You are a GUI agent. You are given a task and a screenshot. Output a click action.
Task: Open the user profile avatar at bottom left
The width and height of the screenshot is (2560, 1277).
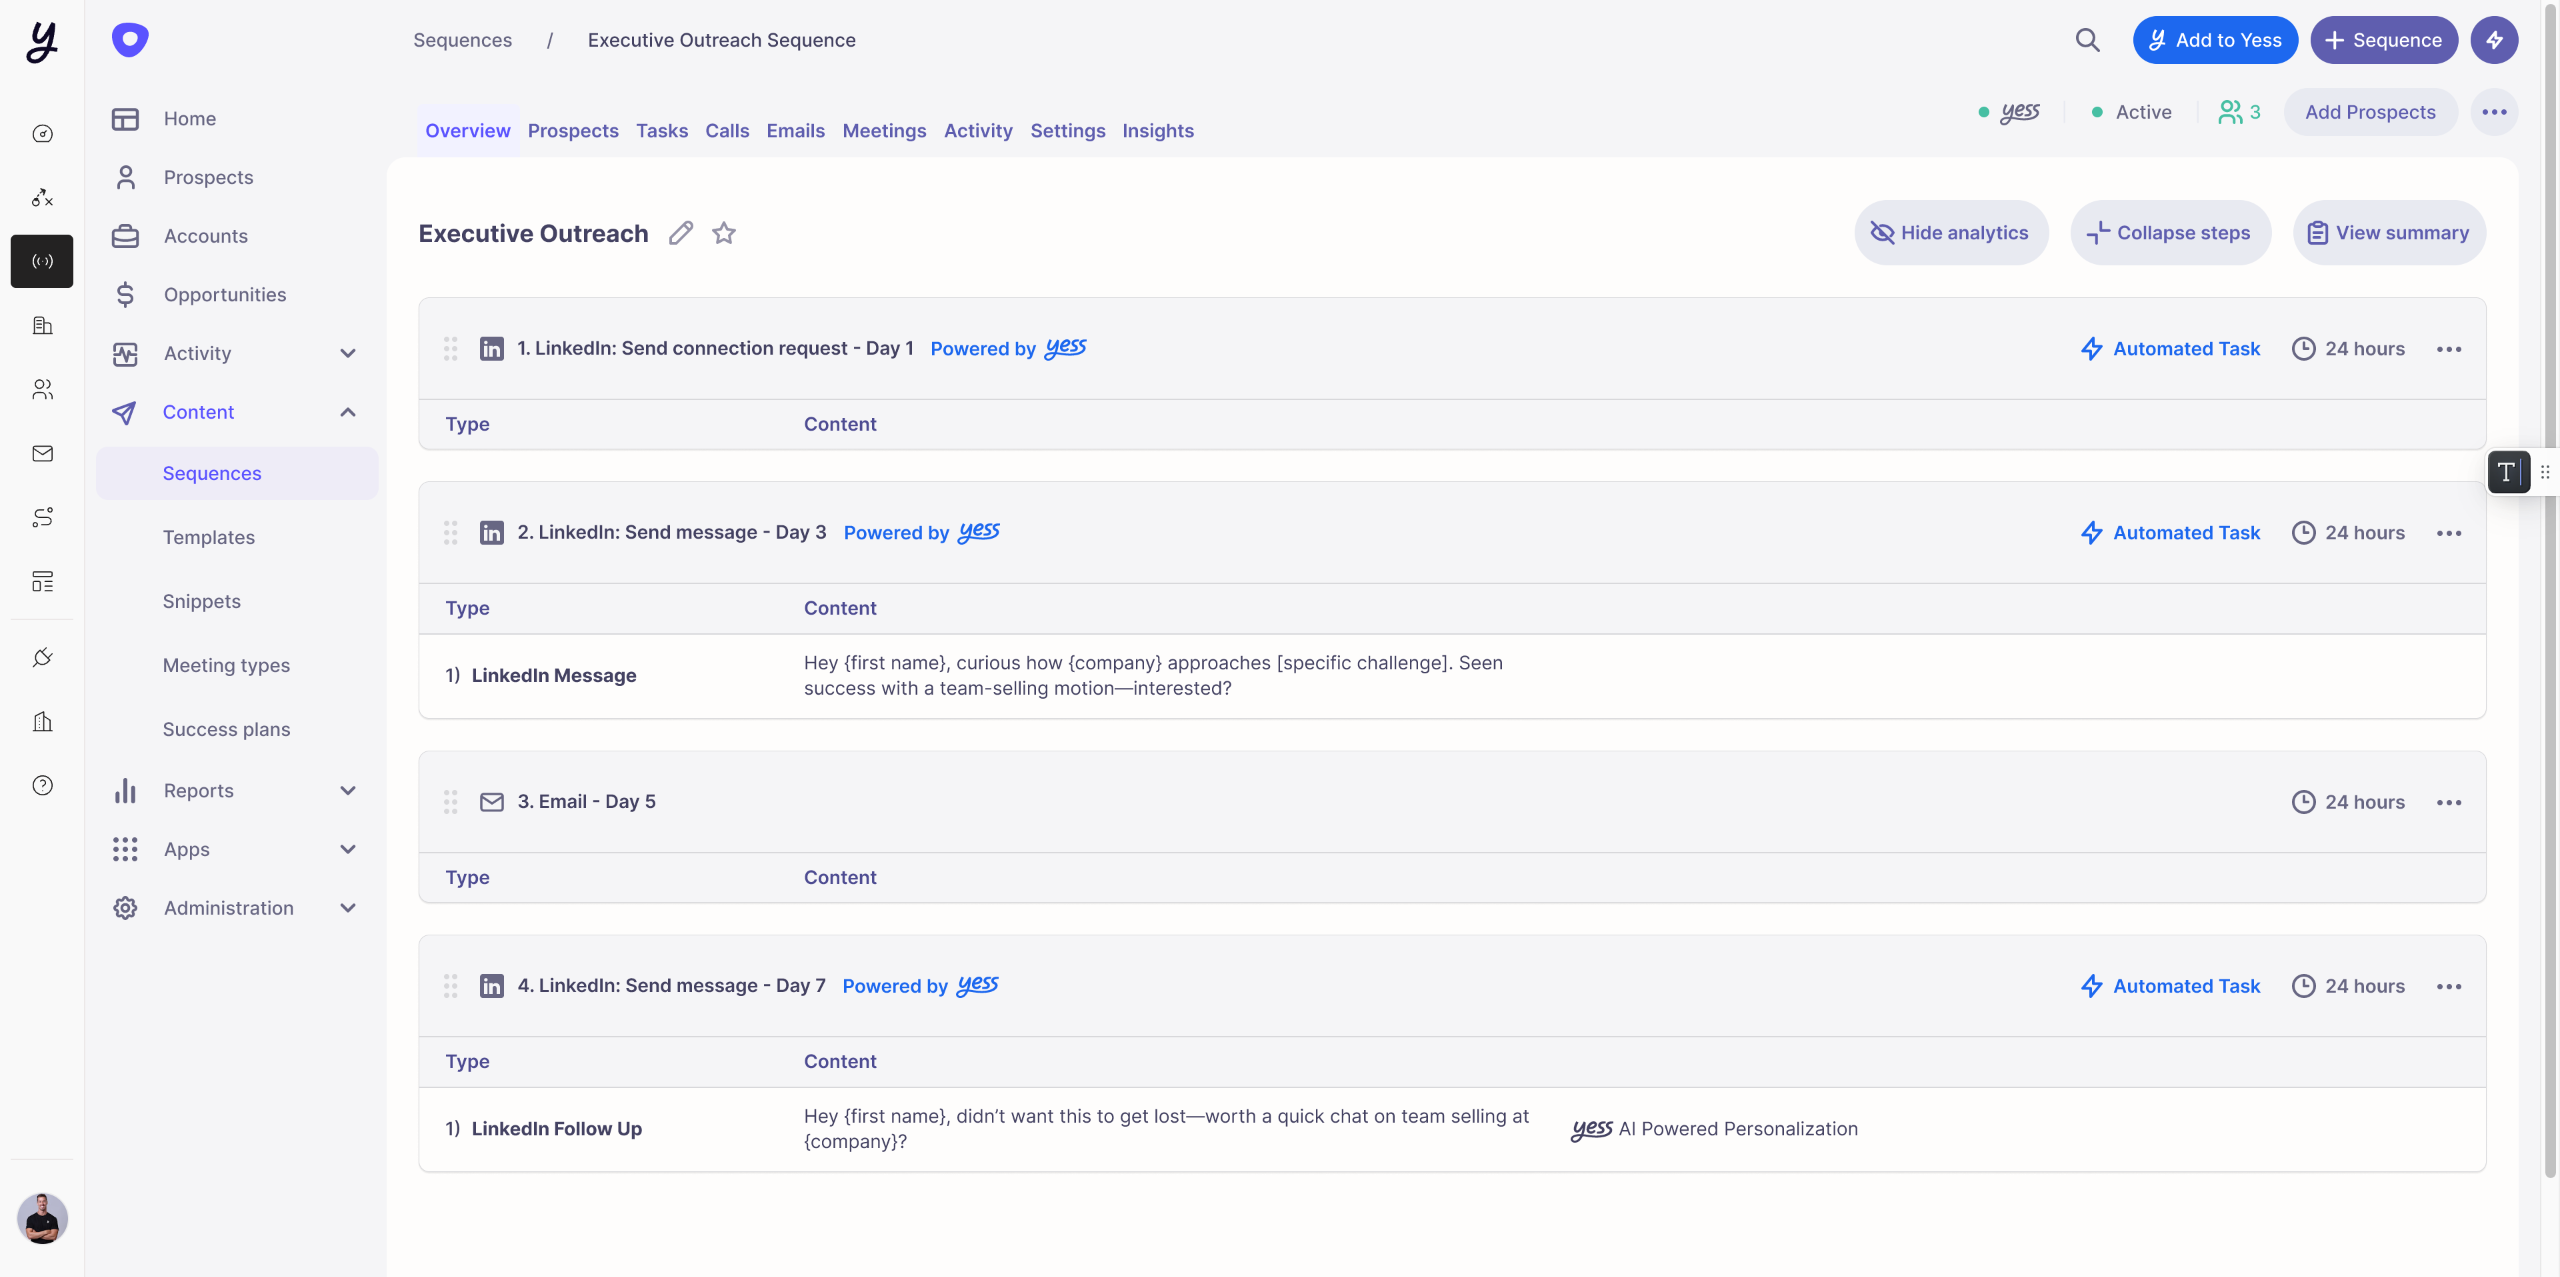click(42, 1217)
